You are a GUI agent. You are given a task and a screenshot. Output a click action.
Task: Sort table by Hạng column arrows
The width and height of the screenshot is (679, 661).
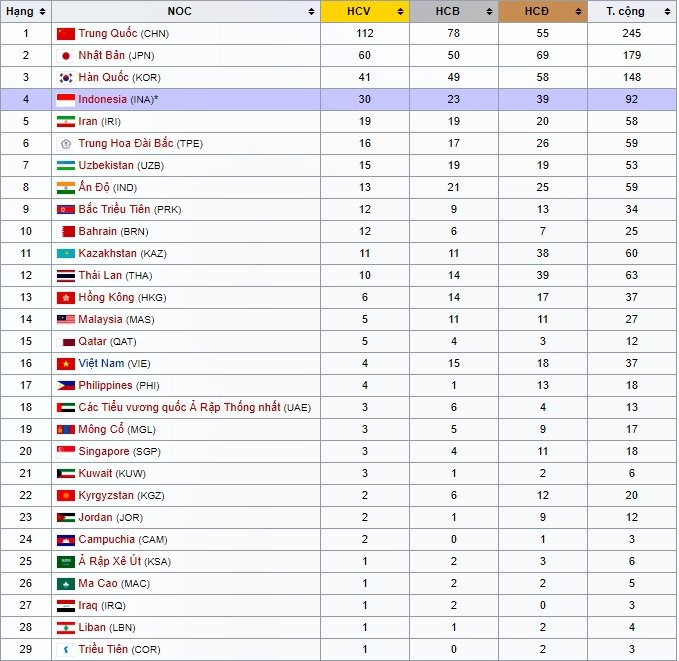pyautogui.click(x=42, y=12)
